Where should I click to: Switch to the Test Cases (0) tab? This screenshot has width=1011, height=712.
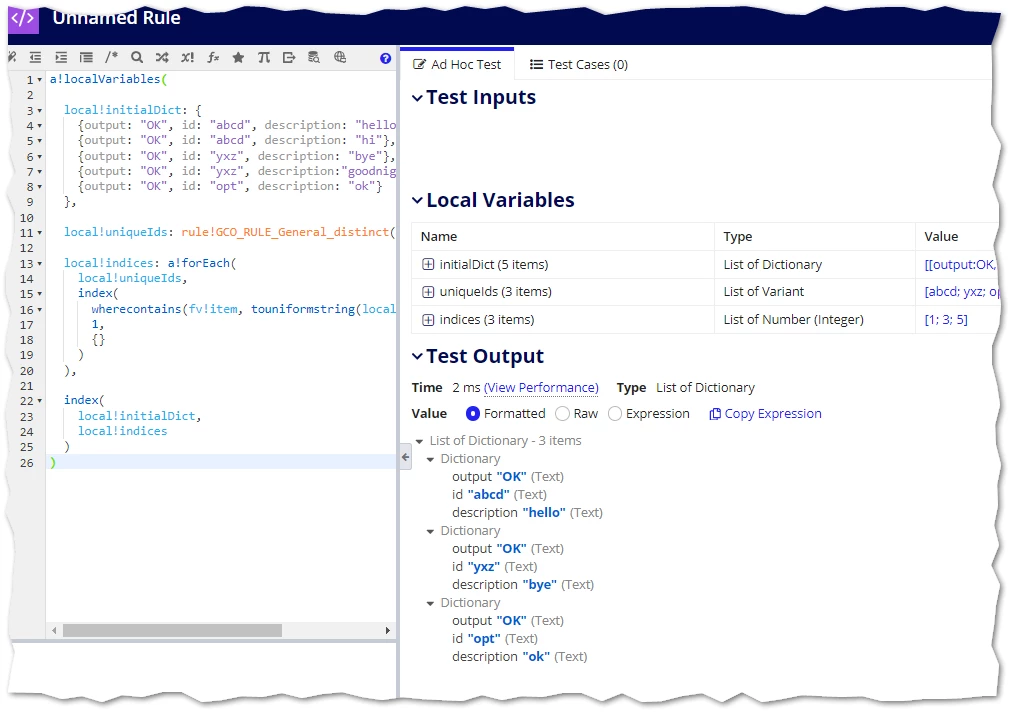578,64
